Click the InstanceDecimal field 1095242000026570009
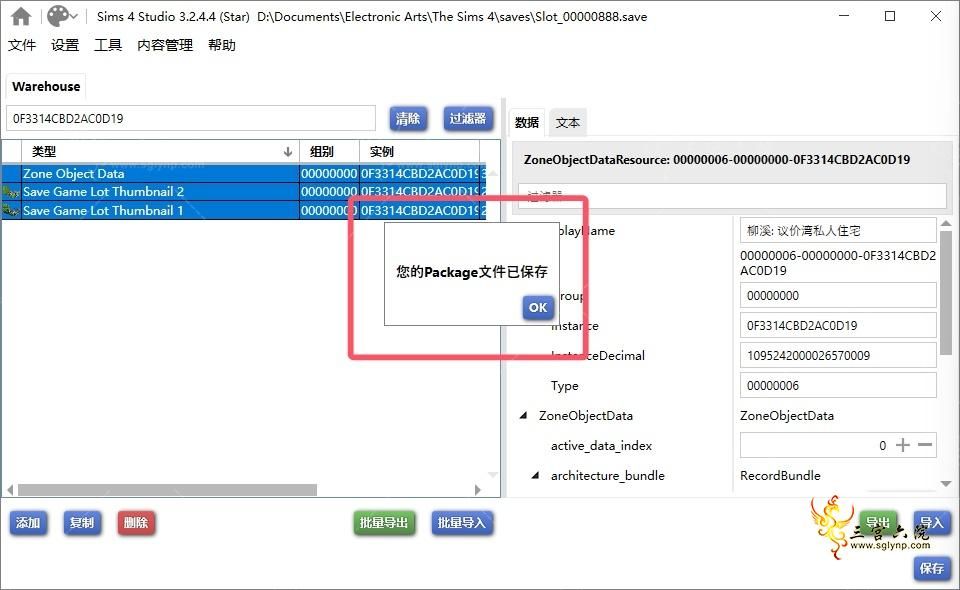The height and width of the screenshot is (590, 960). coord(838,355)
